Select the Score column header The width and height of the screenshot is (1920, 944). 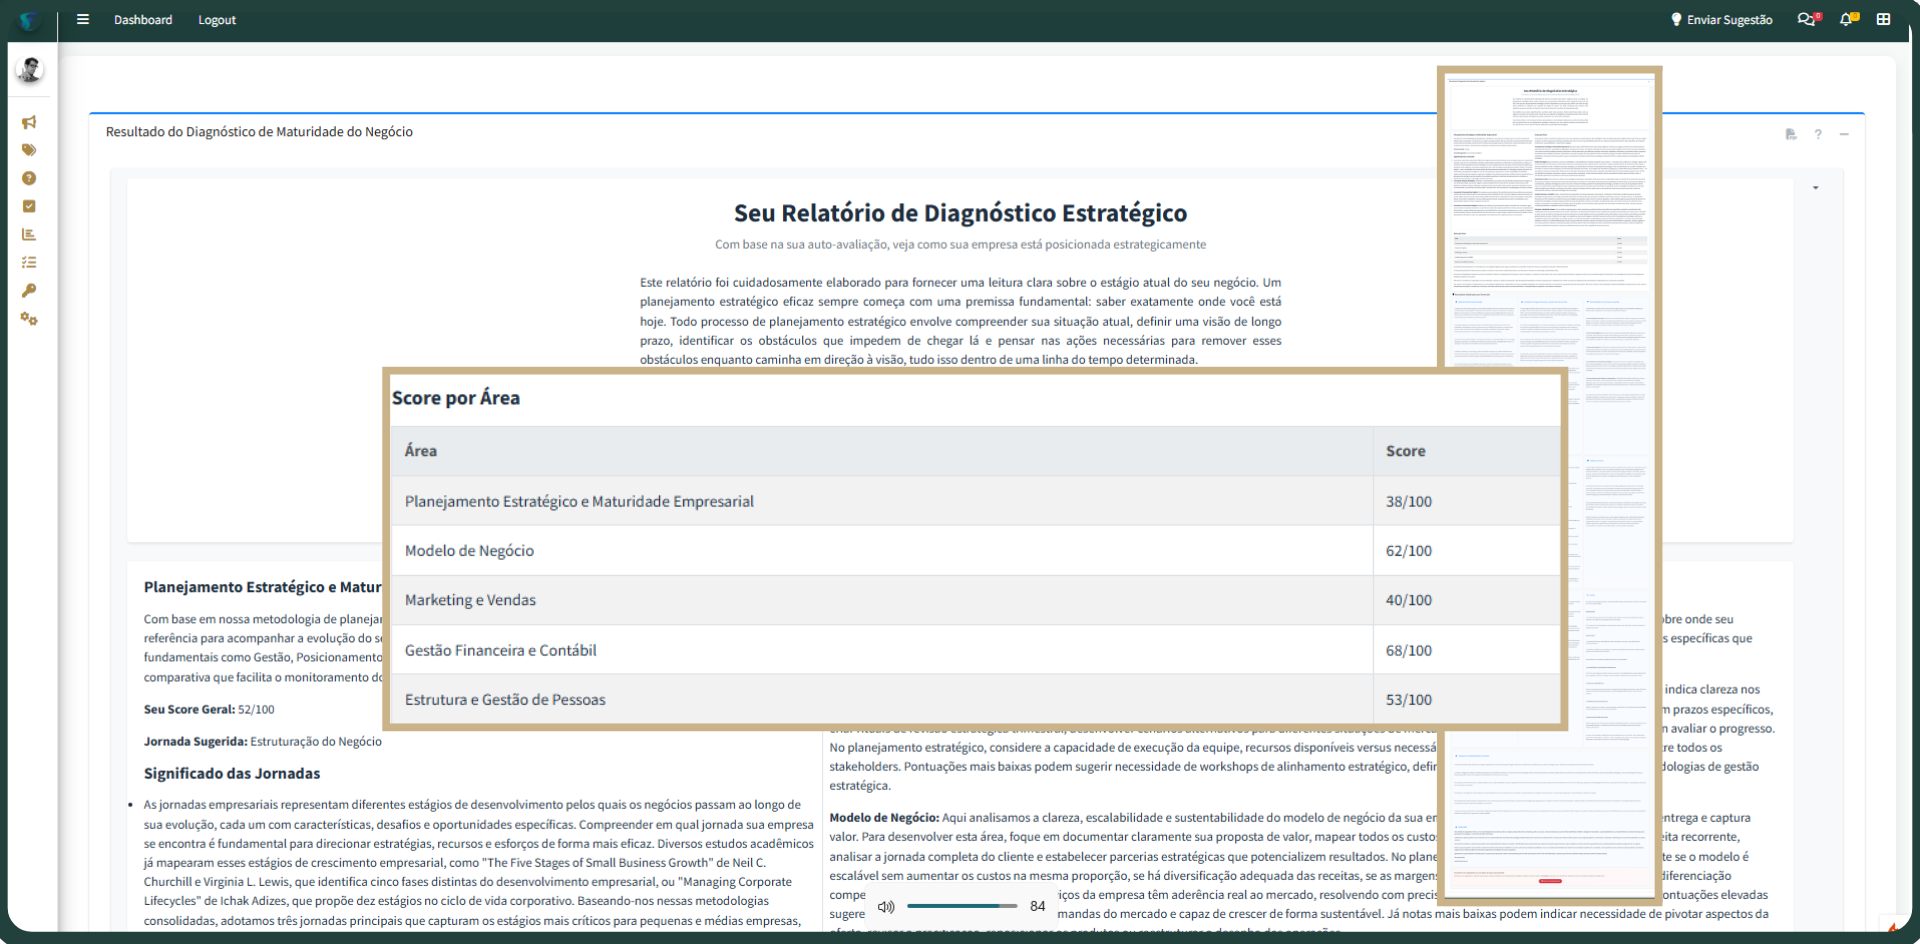[1467, 451]
